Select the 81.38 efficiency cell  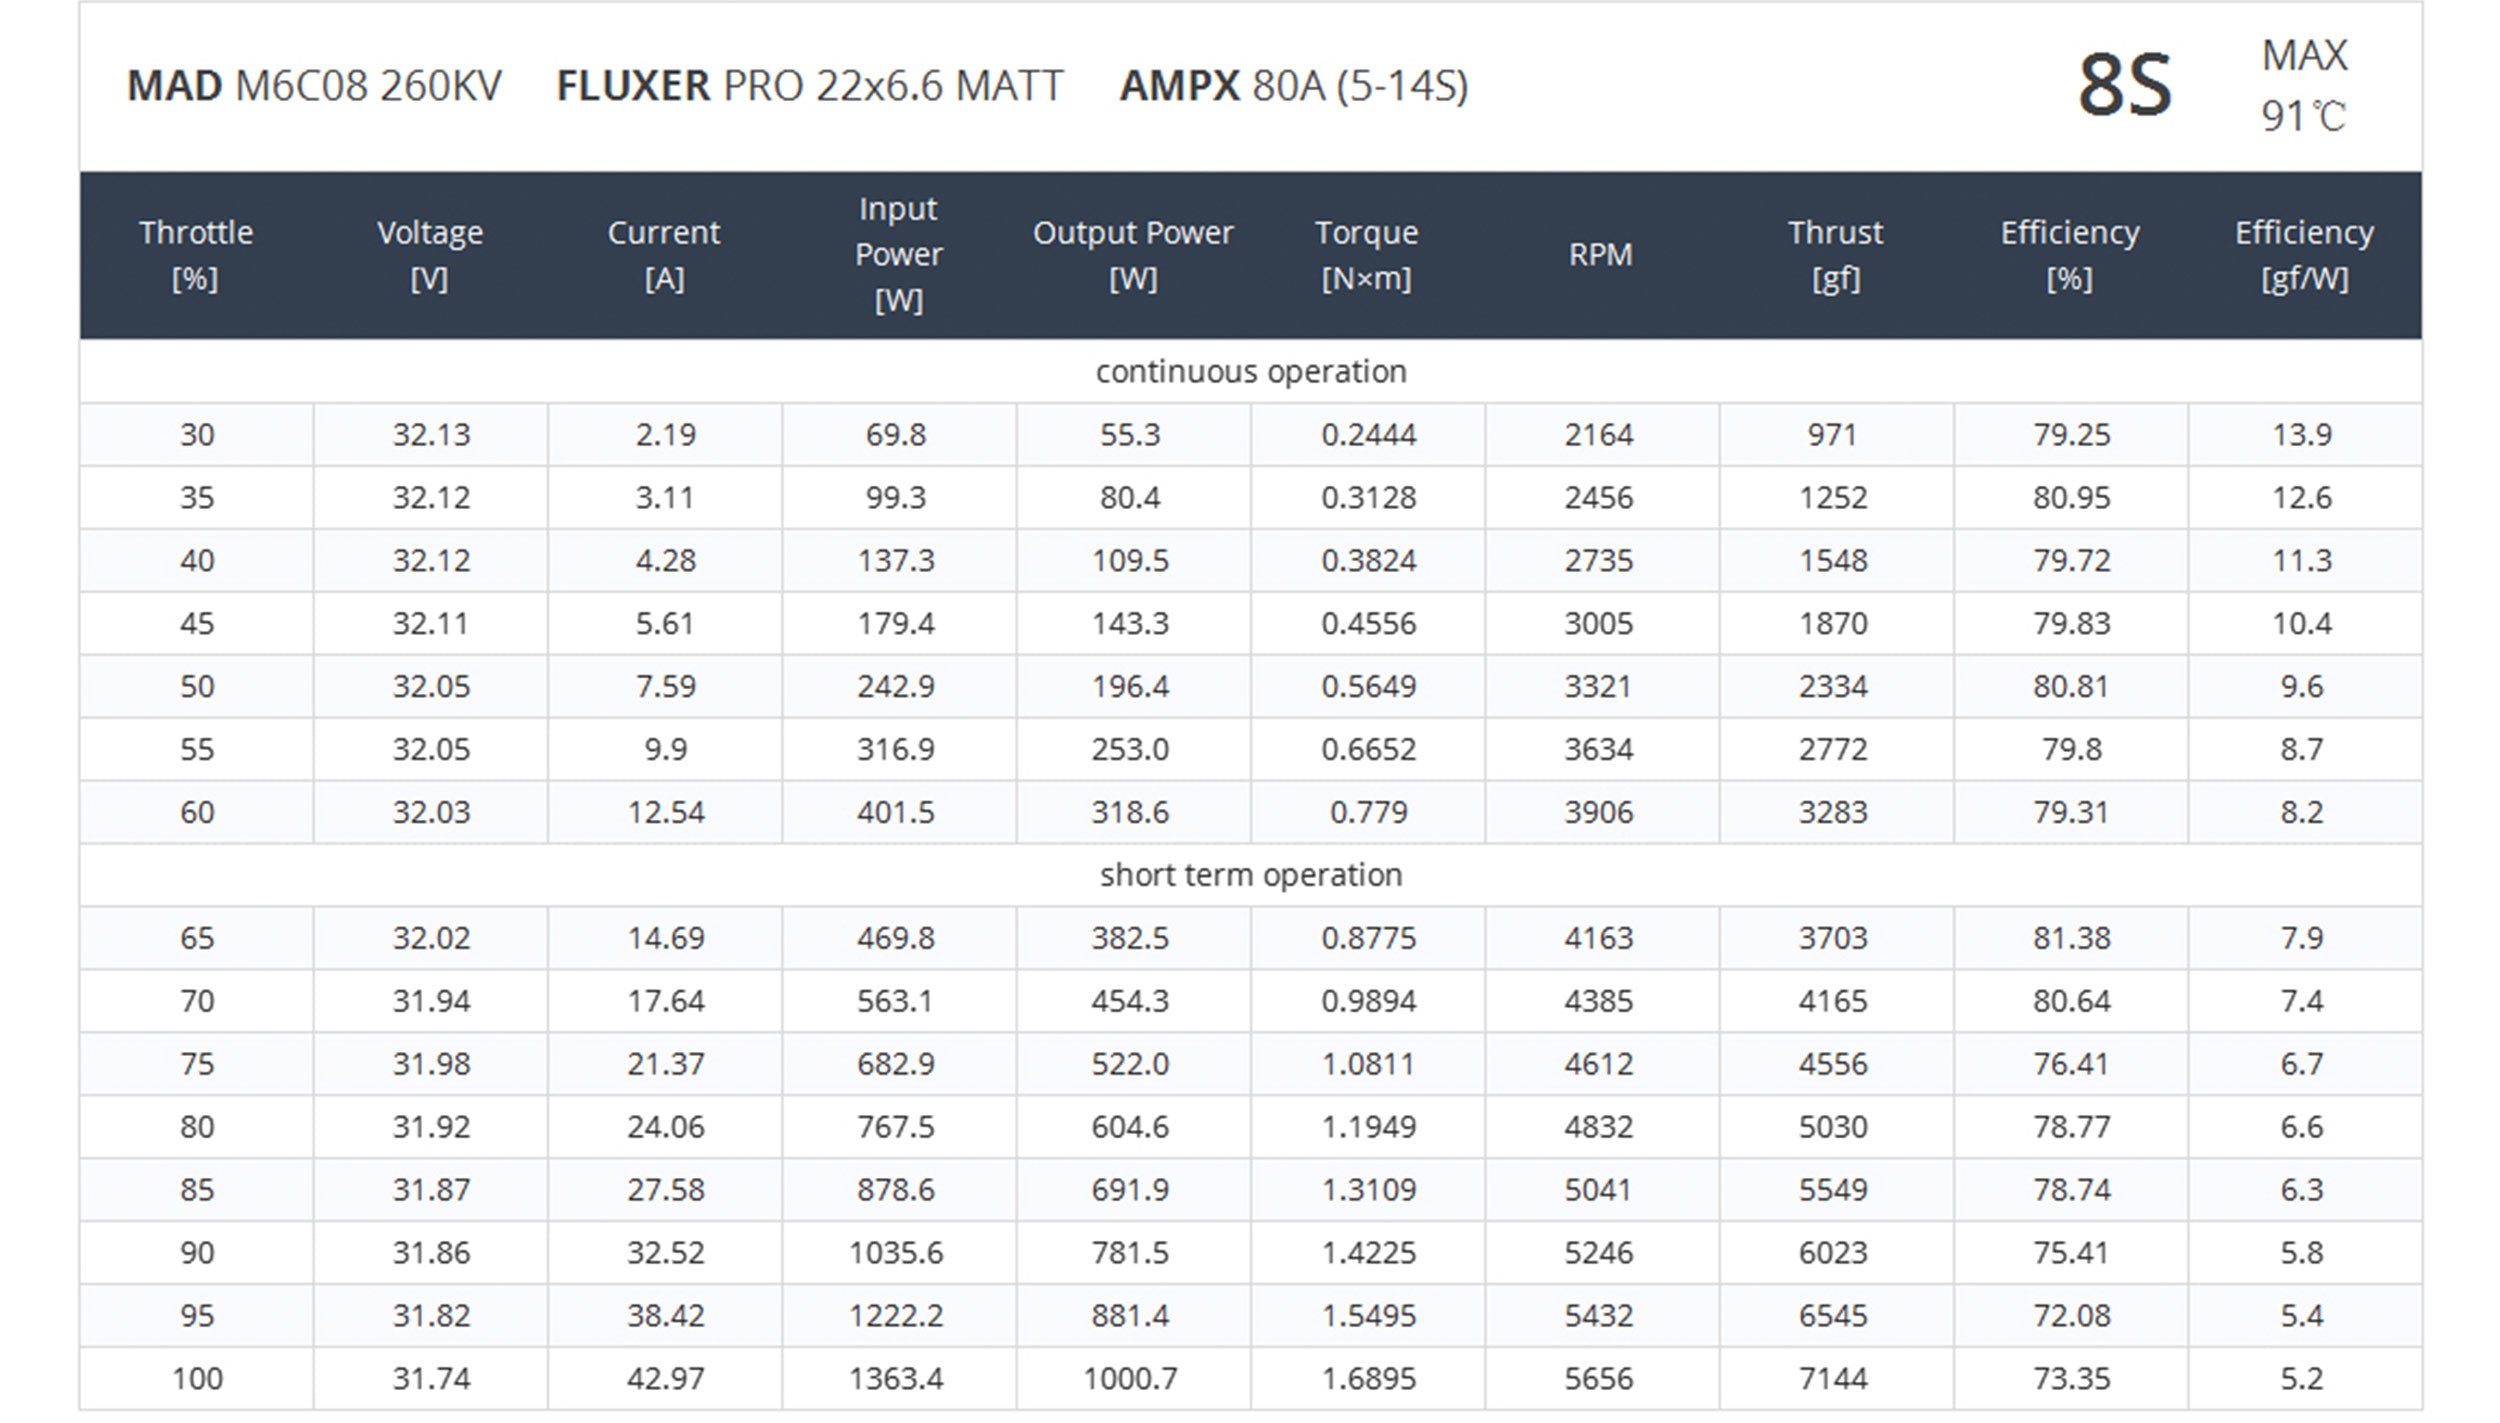2071,938
